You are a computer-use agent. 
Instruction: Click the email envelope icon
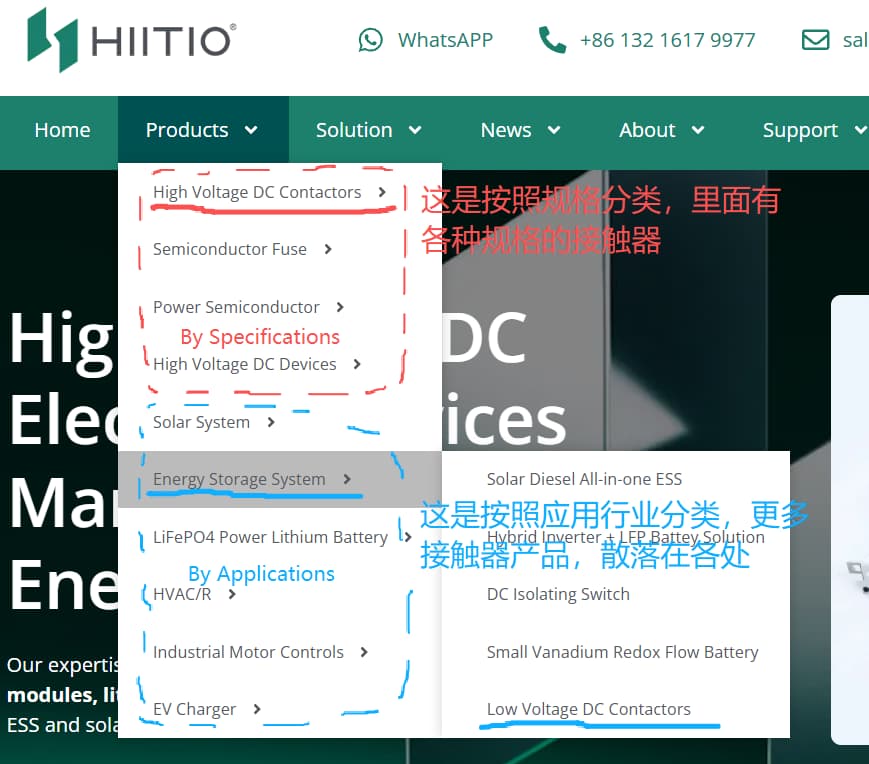[x=816, y=40]
